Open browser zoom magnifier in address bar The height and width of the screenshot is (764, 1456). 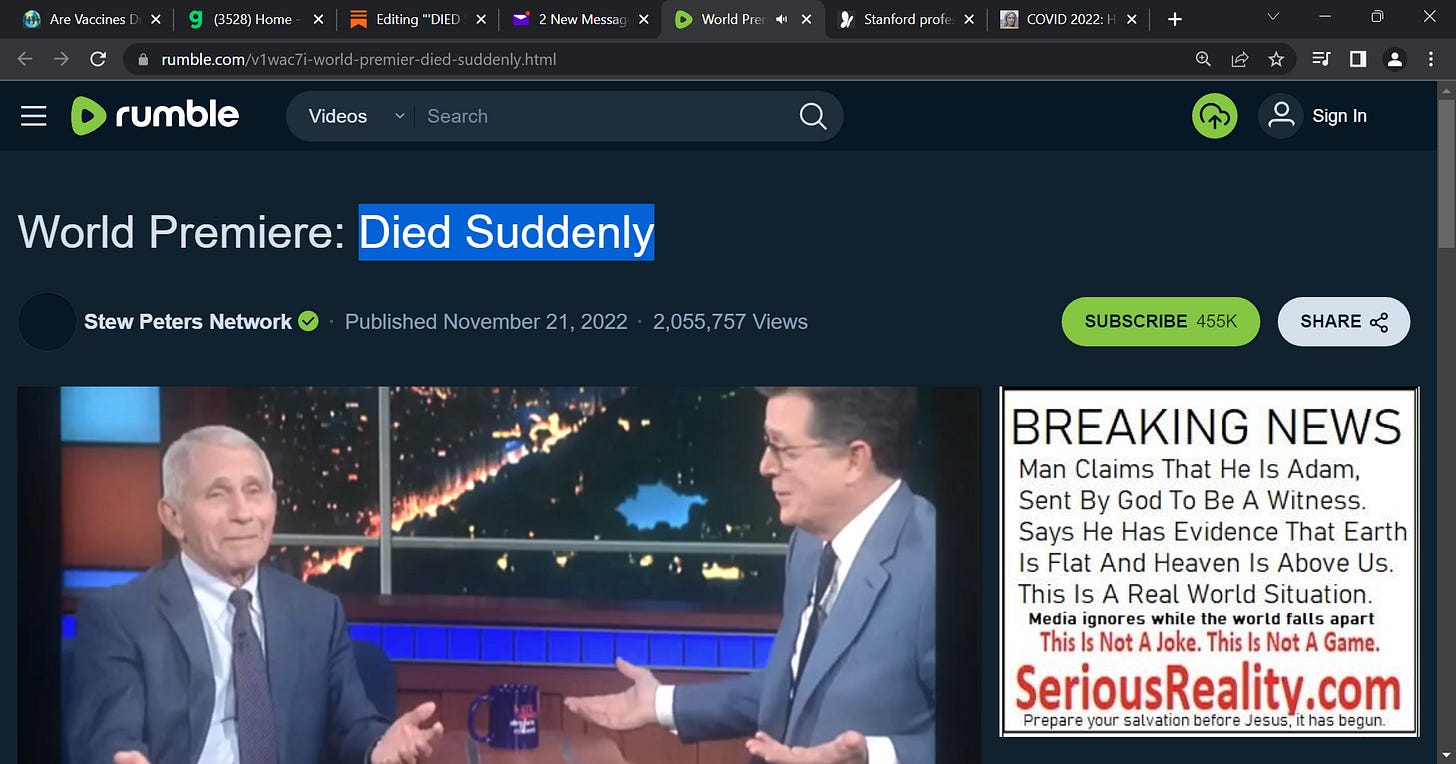1204,59
